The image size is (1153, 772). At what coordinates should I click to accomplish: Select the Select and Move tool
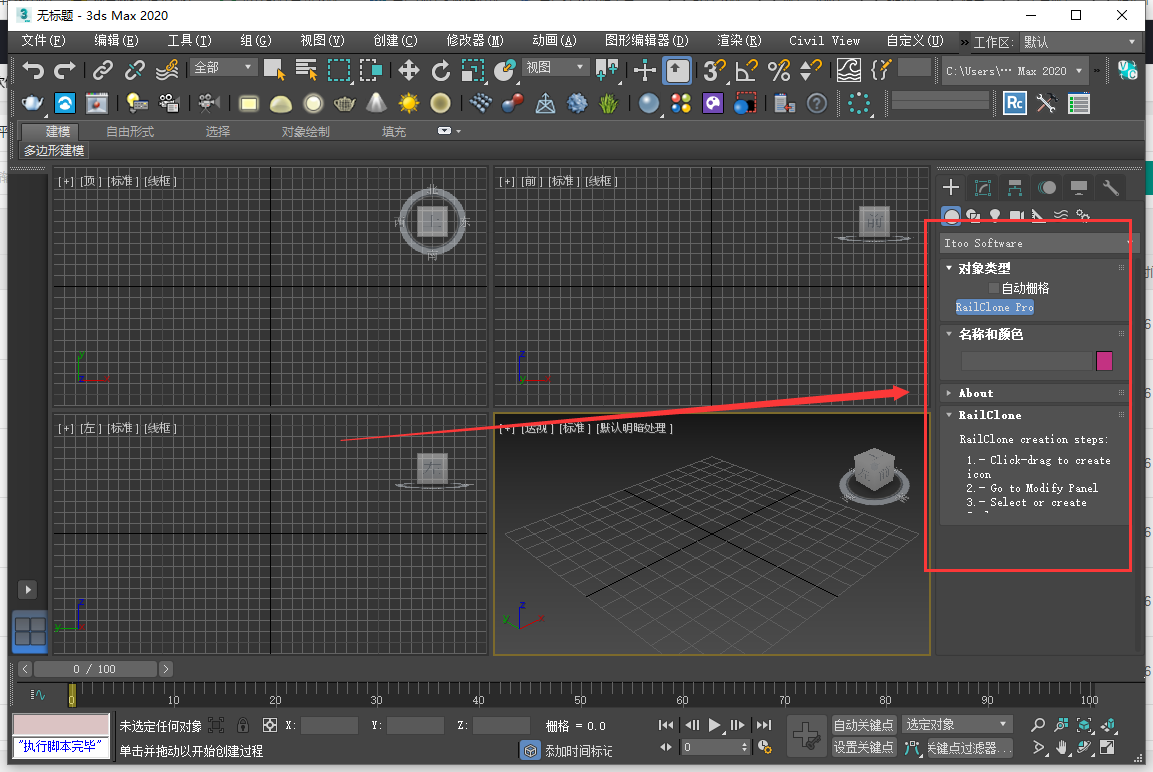408,71
